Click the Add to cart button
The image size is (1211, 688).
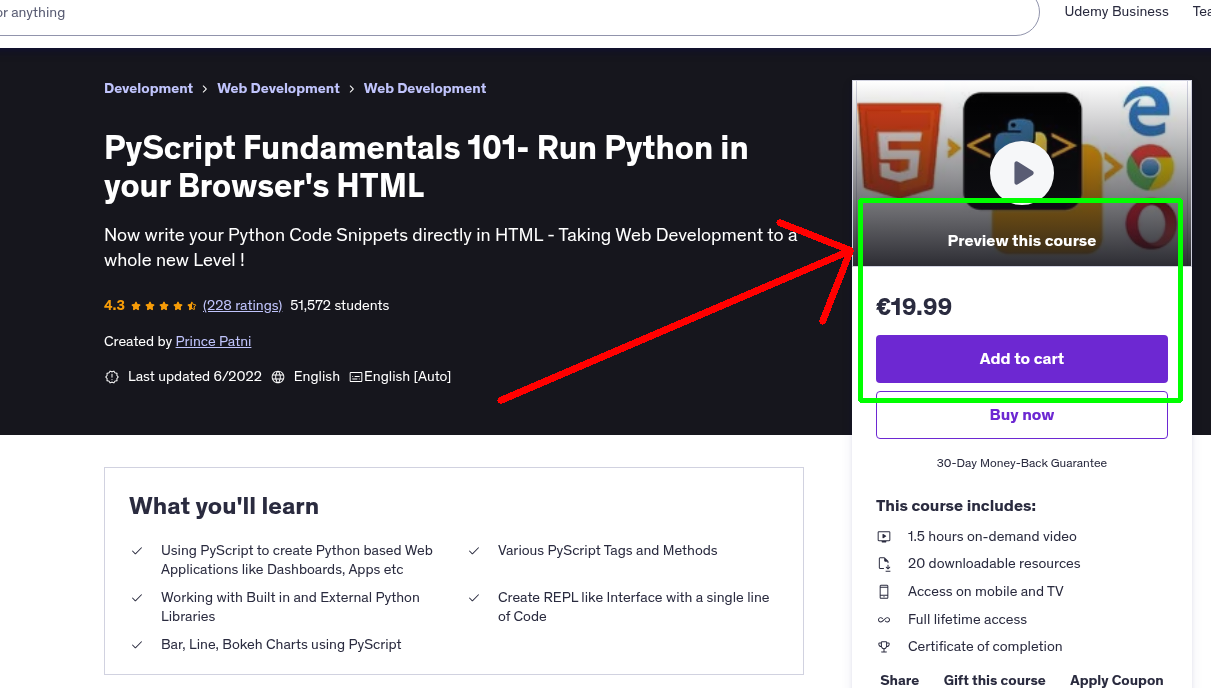point(1021,359)
